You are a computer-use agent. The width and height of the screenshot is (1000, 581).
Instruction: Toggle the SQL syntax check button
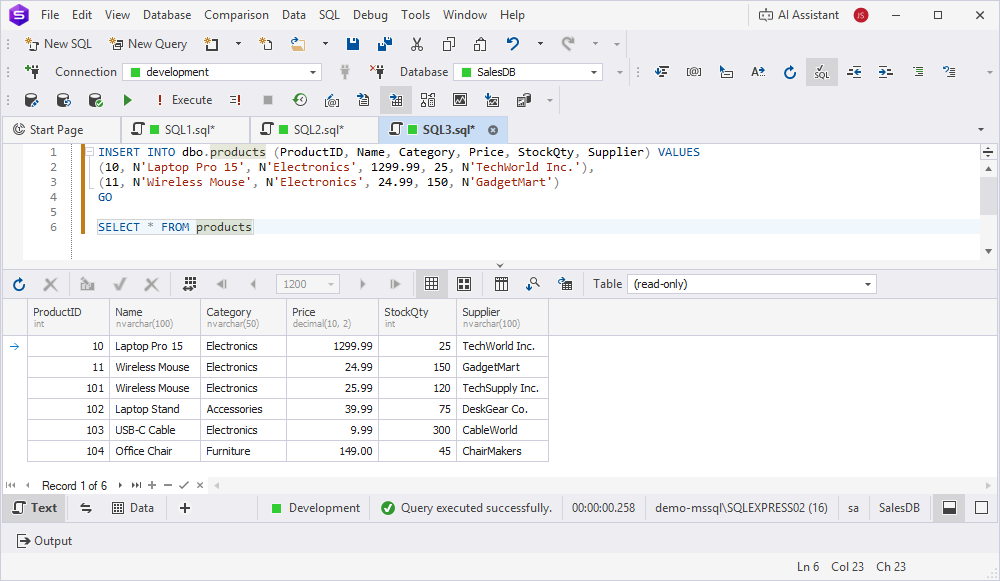821,72
